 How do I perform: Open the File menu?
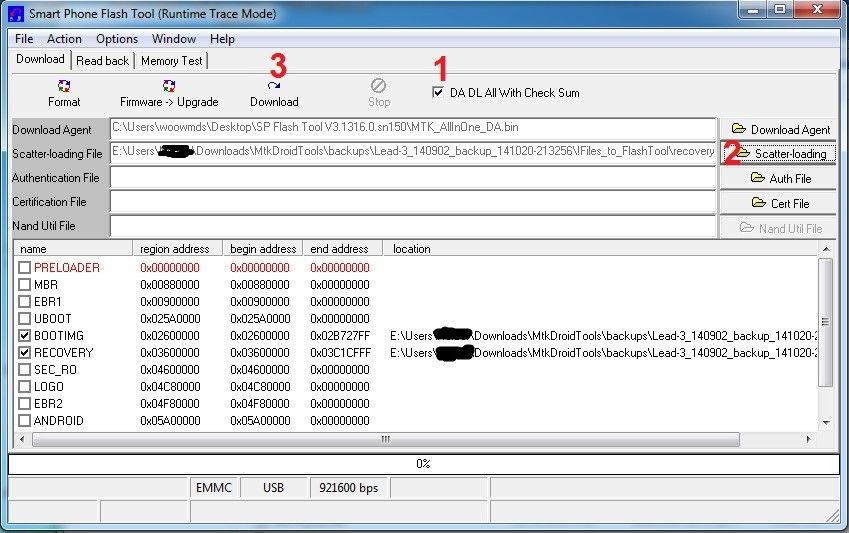(24, 39)
